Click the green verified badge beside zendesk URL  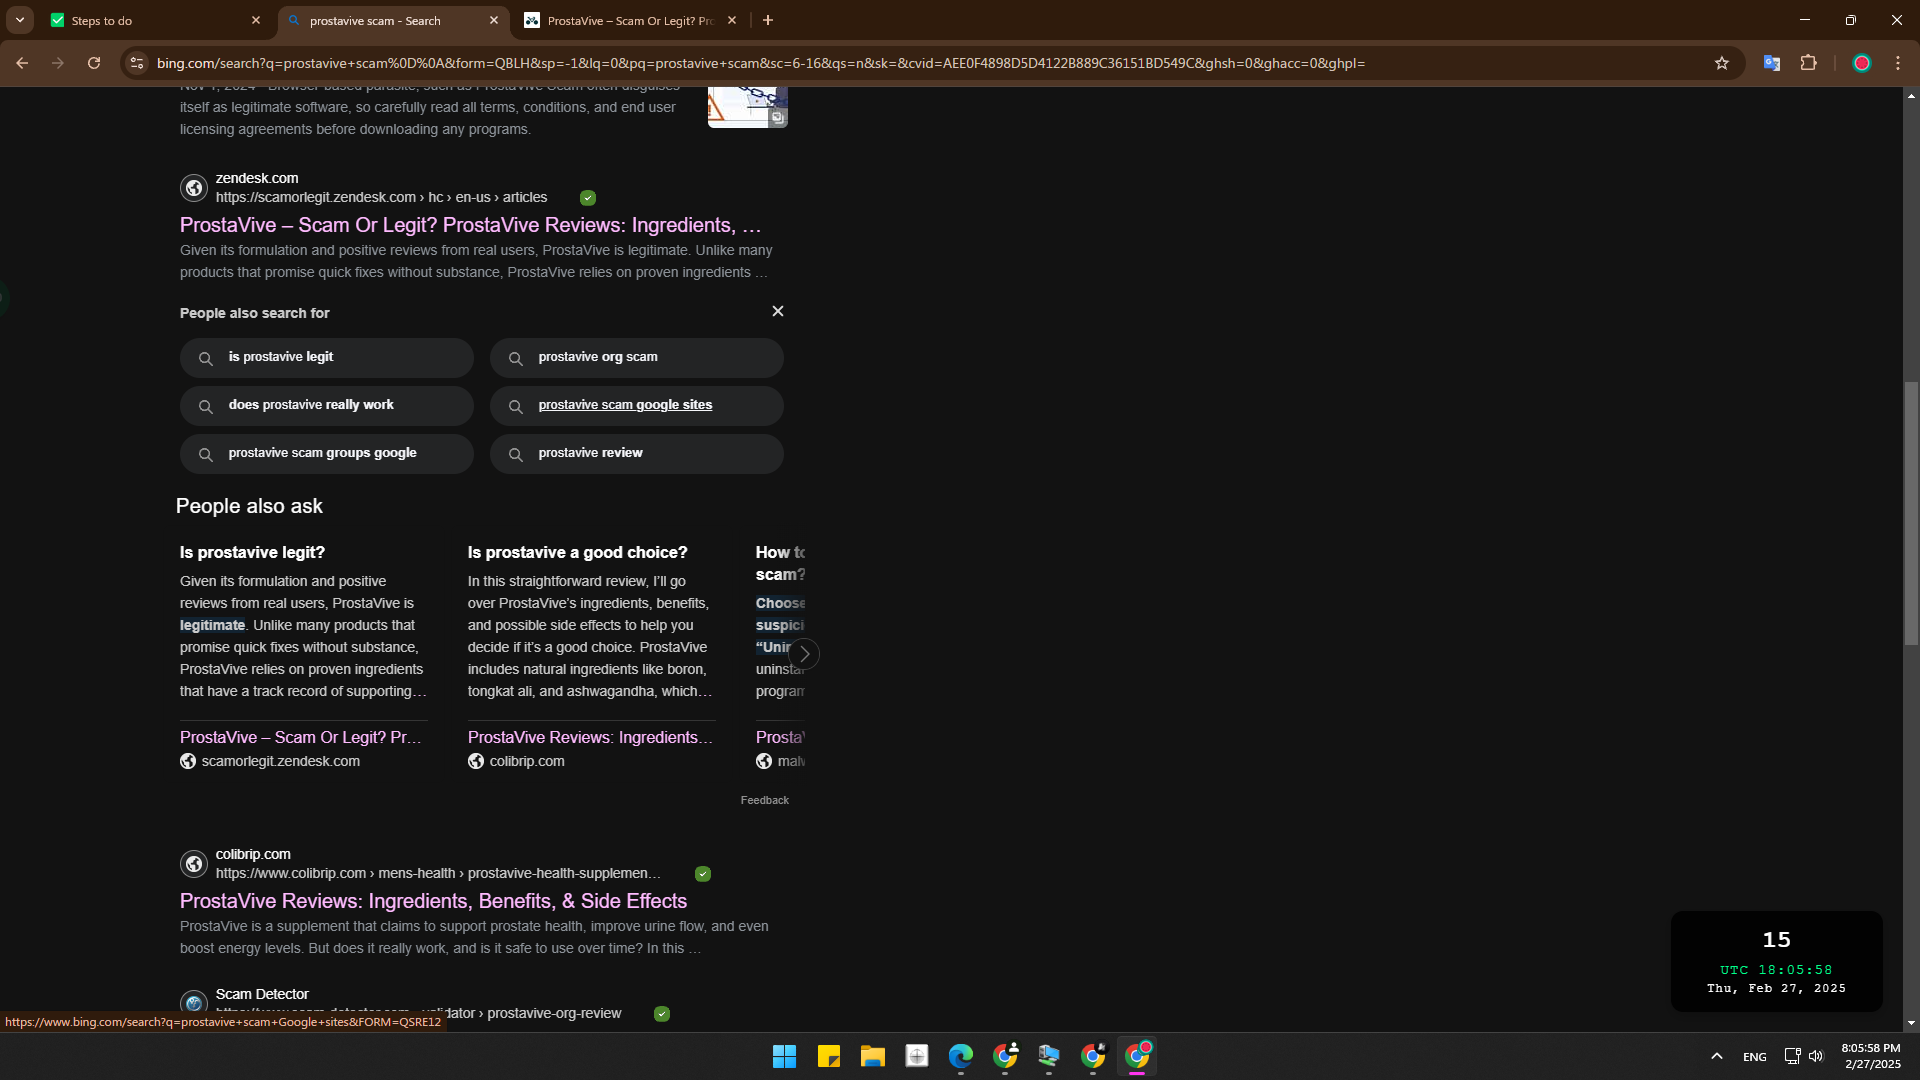click(588, 198)
